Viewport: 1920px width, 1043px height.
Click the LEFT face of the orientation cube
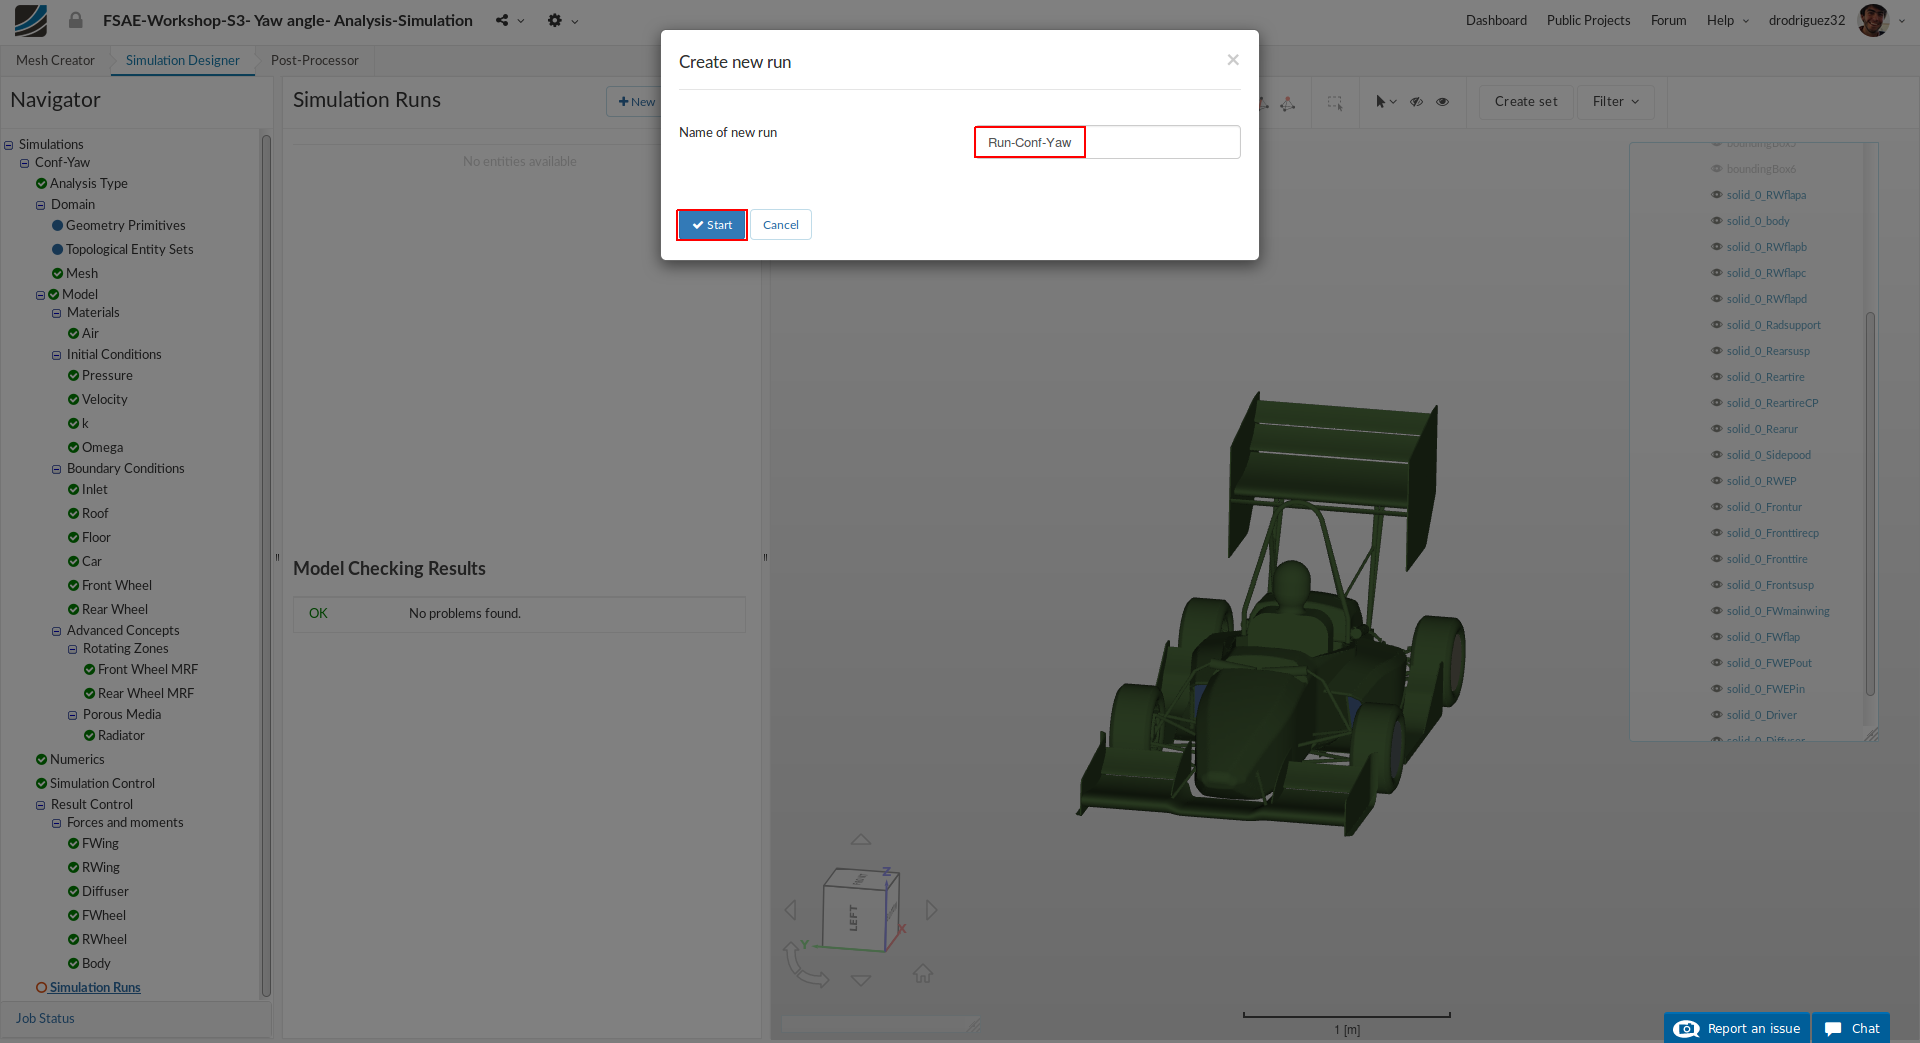pyautogui.click(x=853, y=918)
